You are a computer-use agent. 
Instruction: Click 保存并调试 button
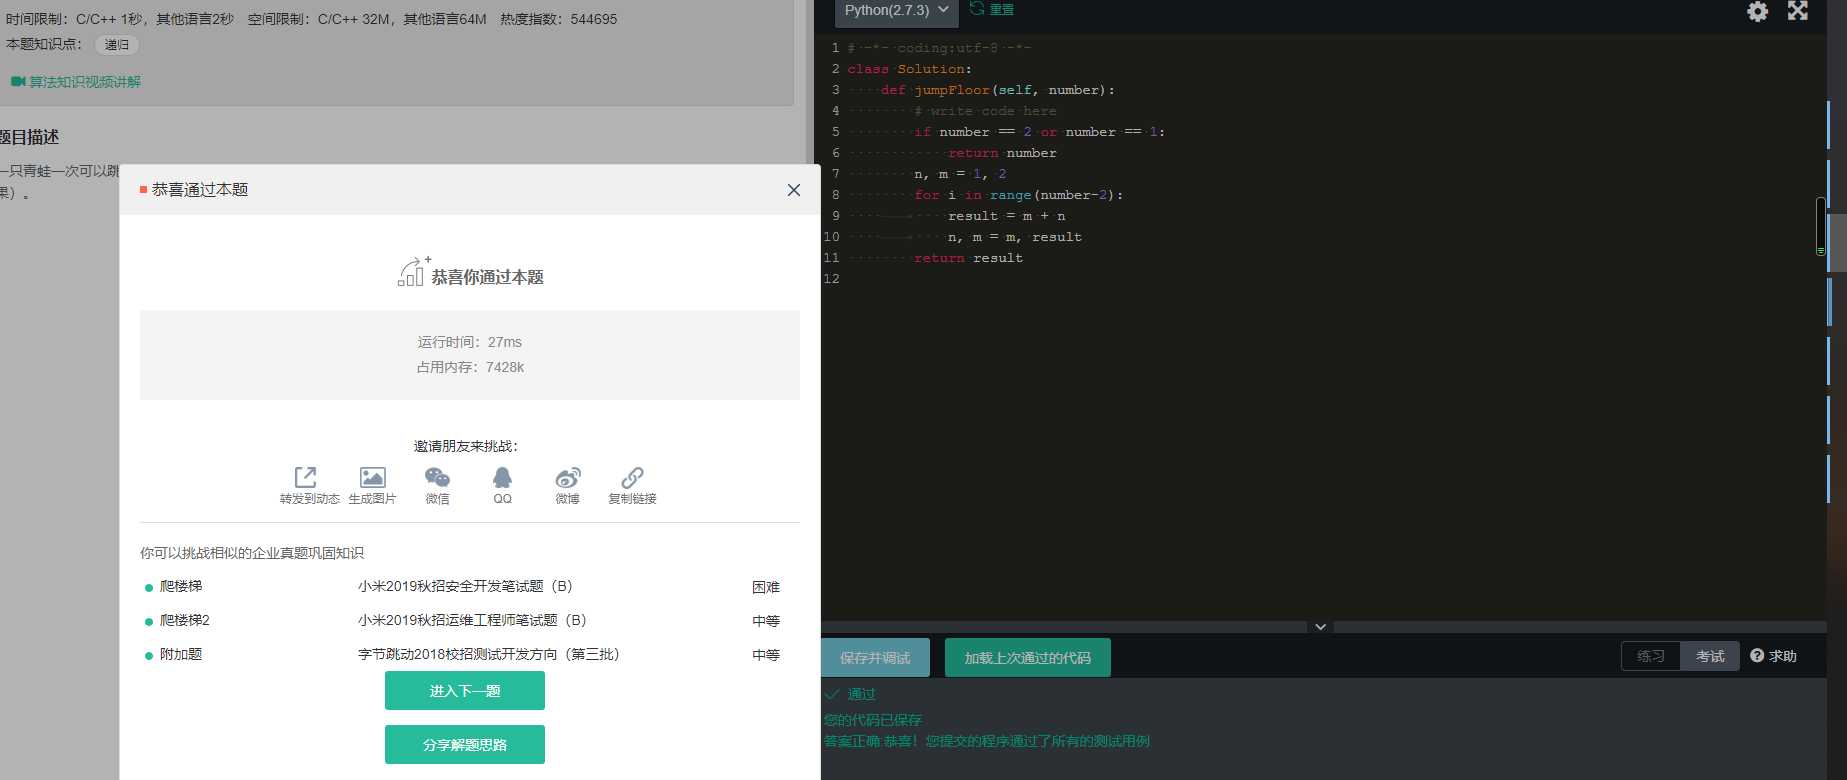(875, 658)
